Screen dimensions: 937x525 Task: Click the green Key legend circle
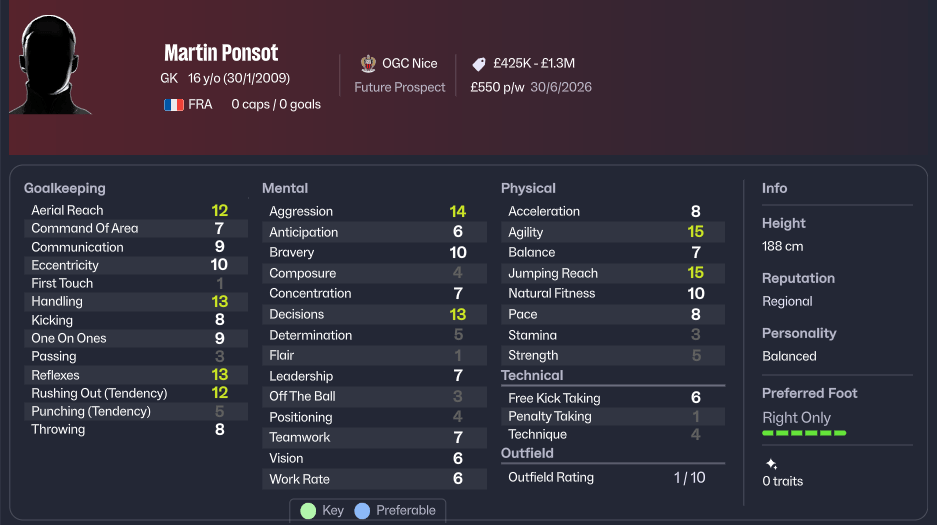308,511
